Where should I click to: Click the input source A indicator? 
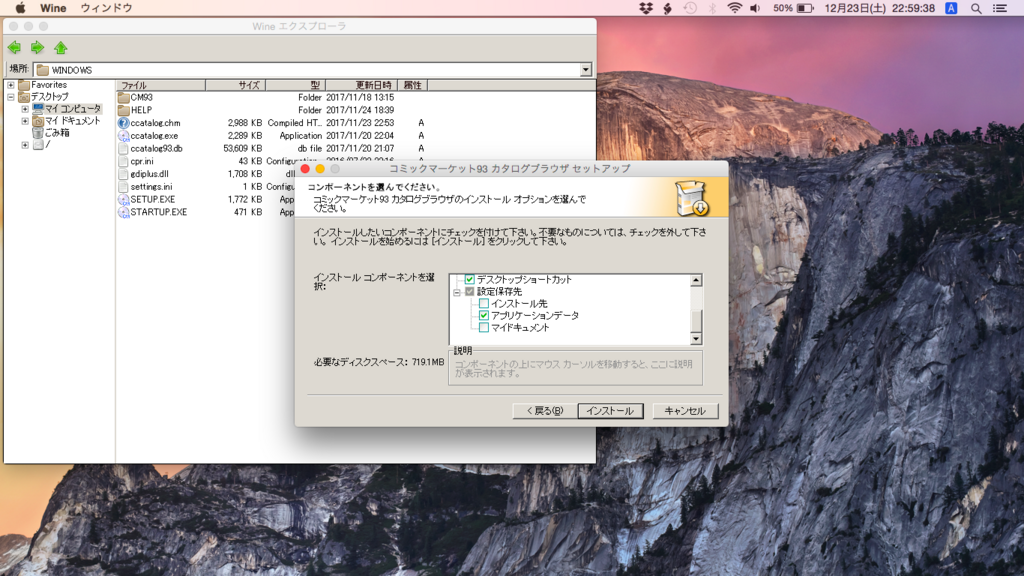point(952,8)
